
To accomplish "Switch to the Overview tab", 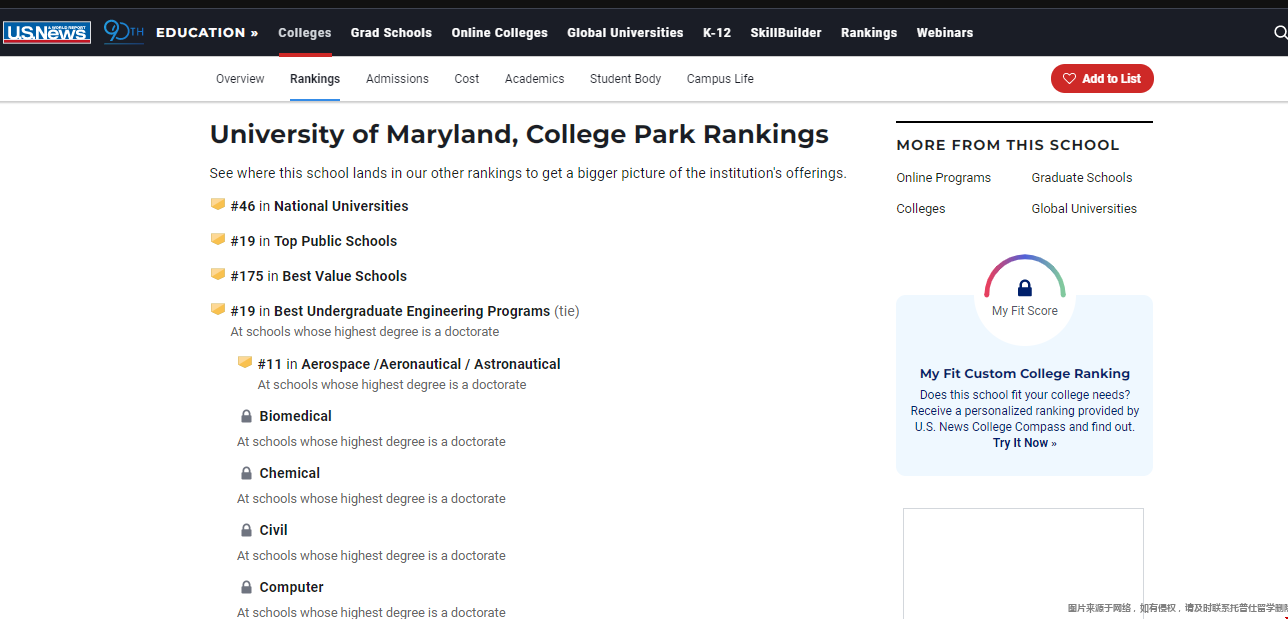I will click(240, 79).
